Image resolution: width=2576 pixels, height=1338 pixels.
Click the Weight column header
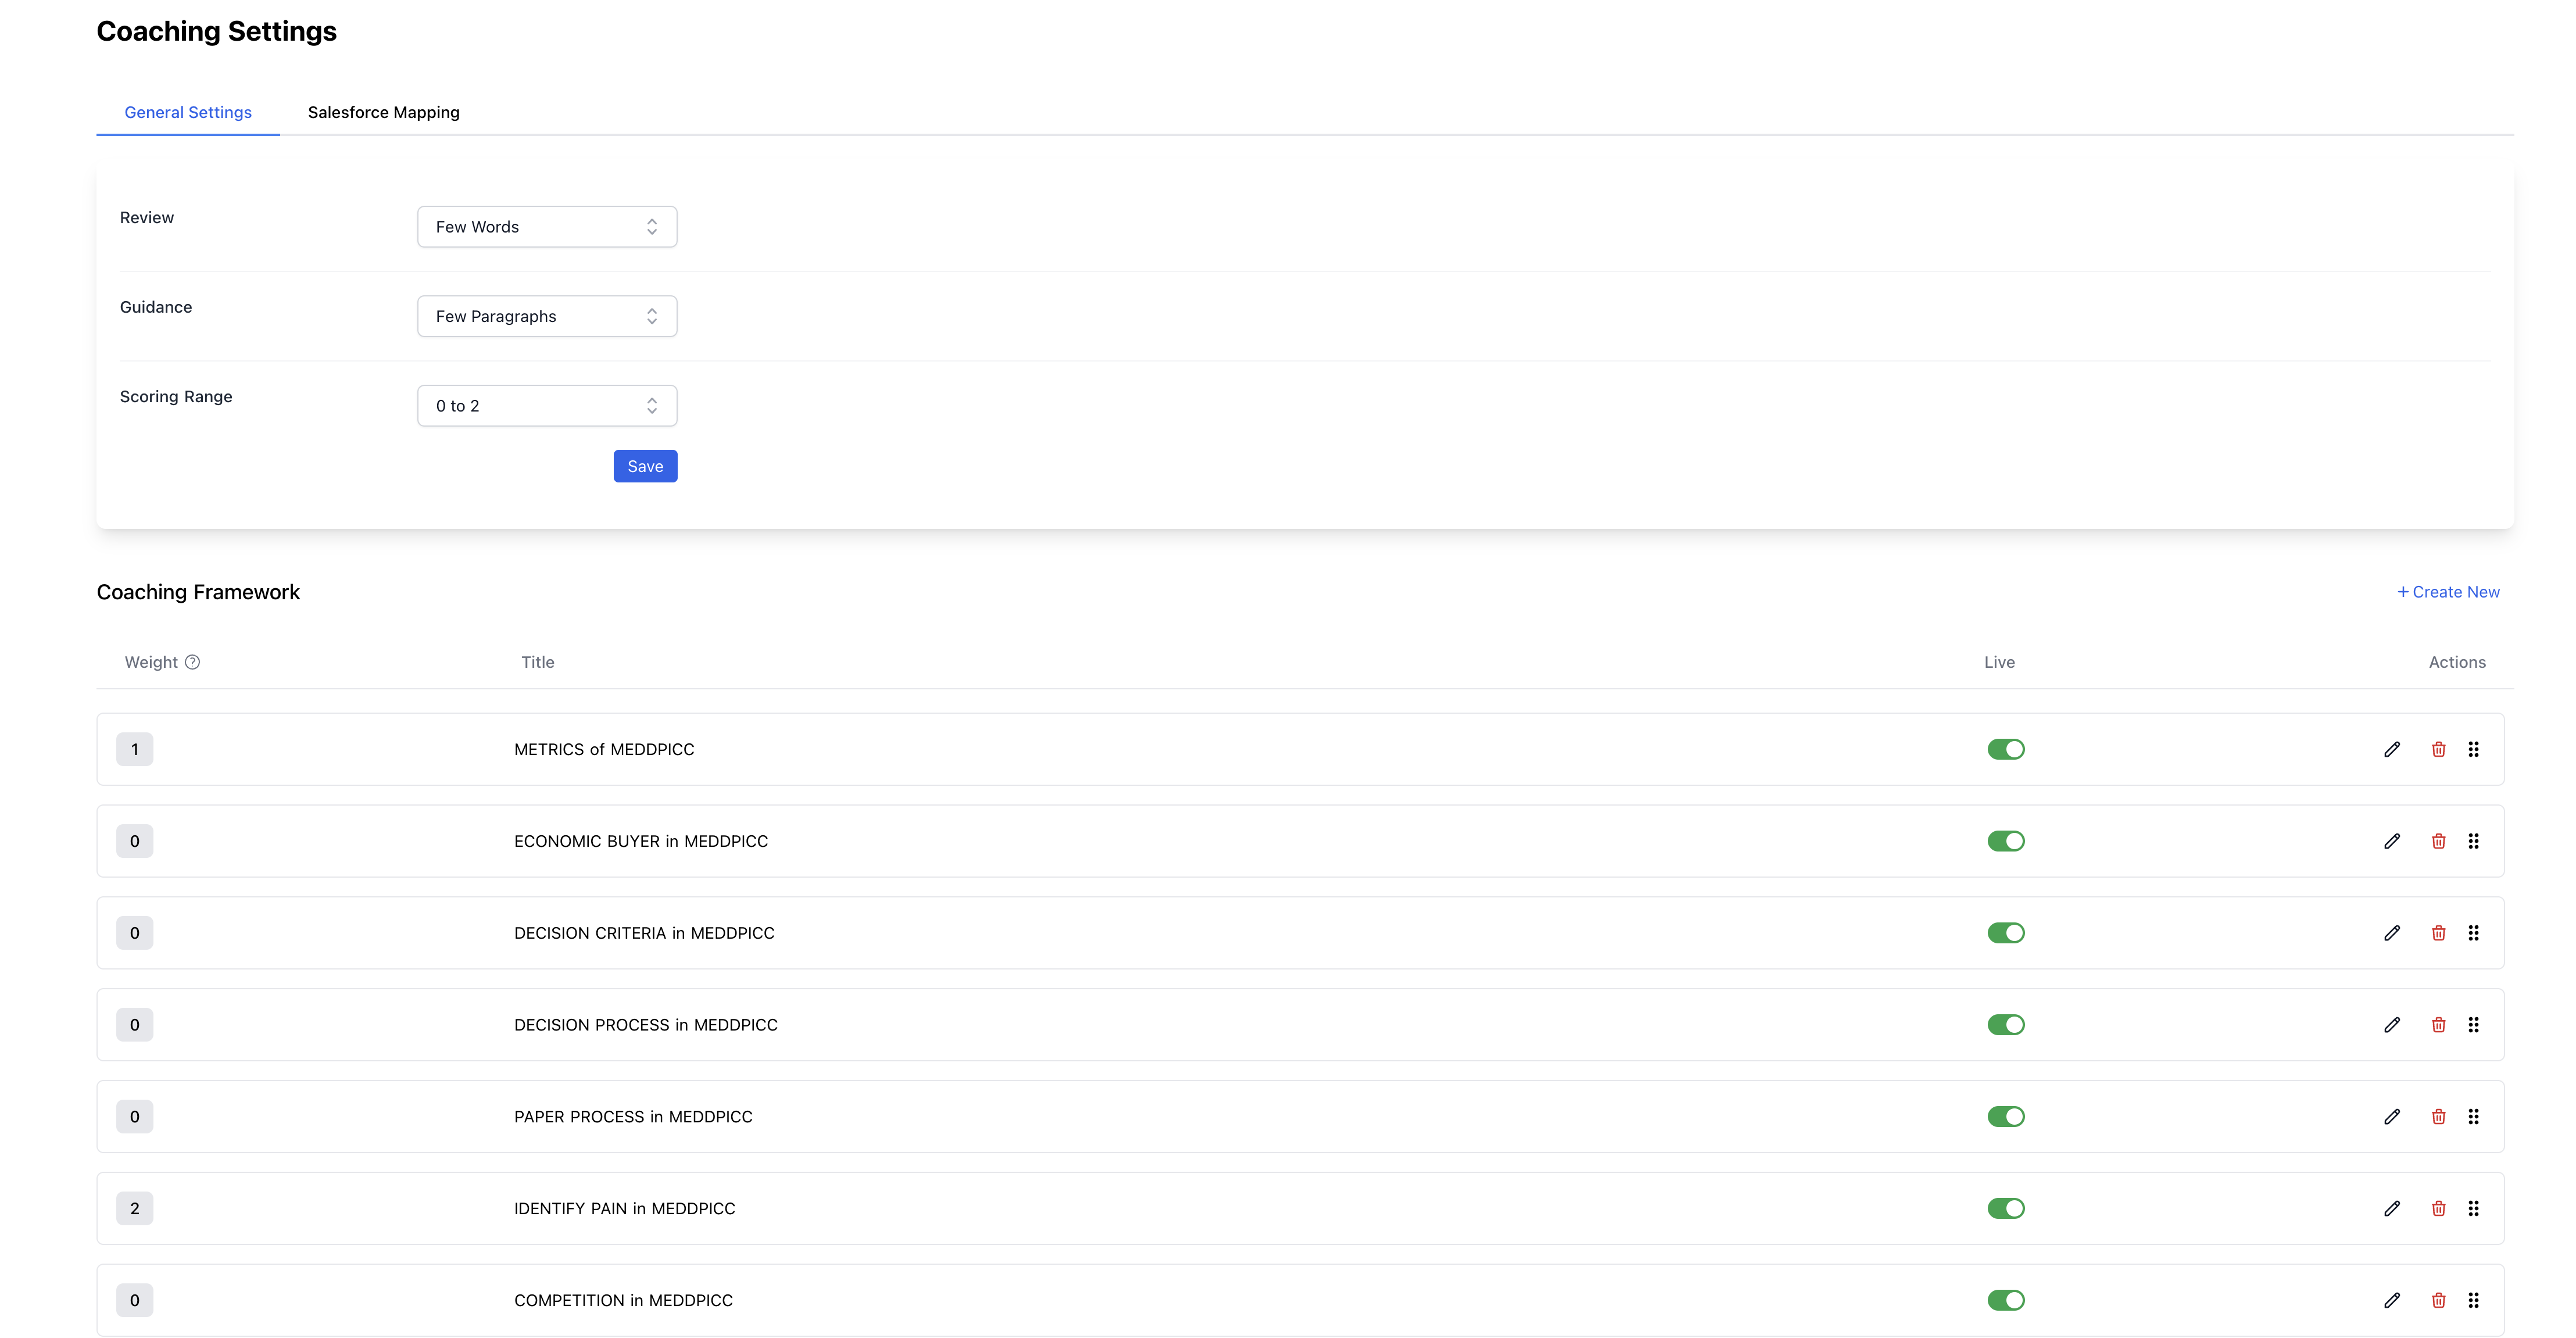click(x=151, y=662)
